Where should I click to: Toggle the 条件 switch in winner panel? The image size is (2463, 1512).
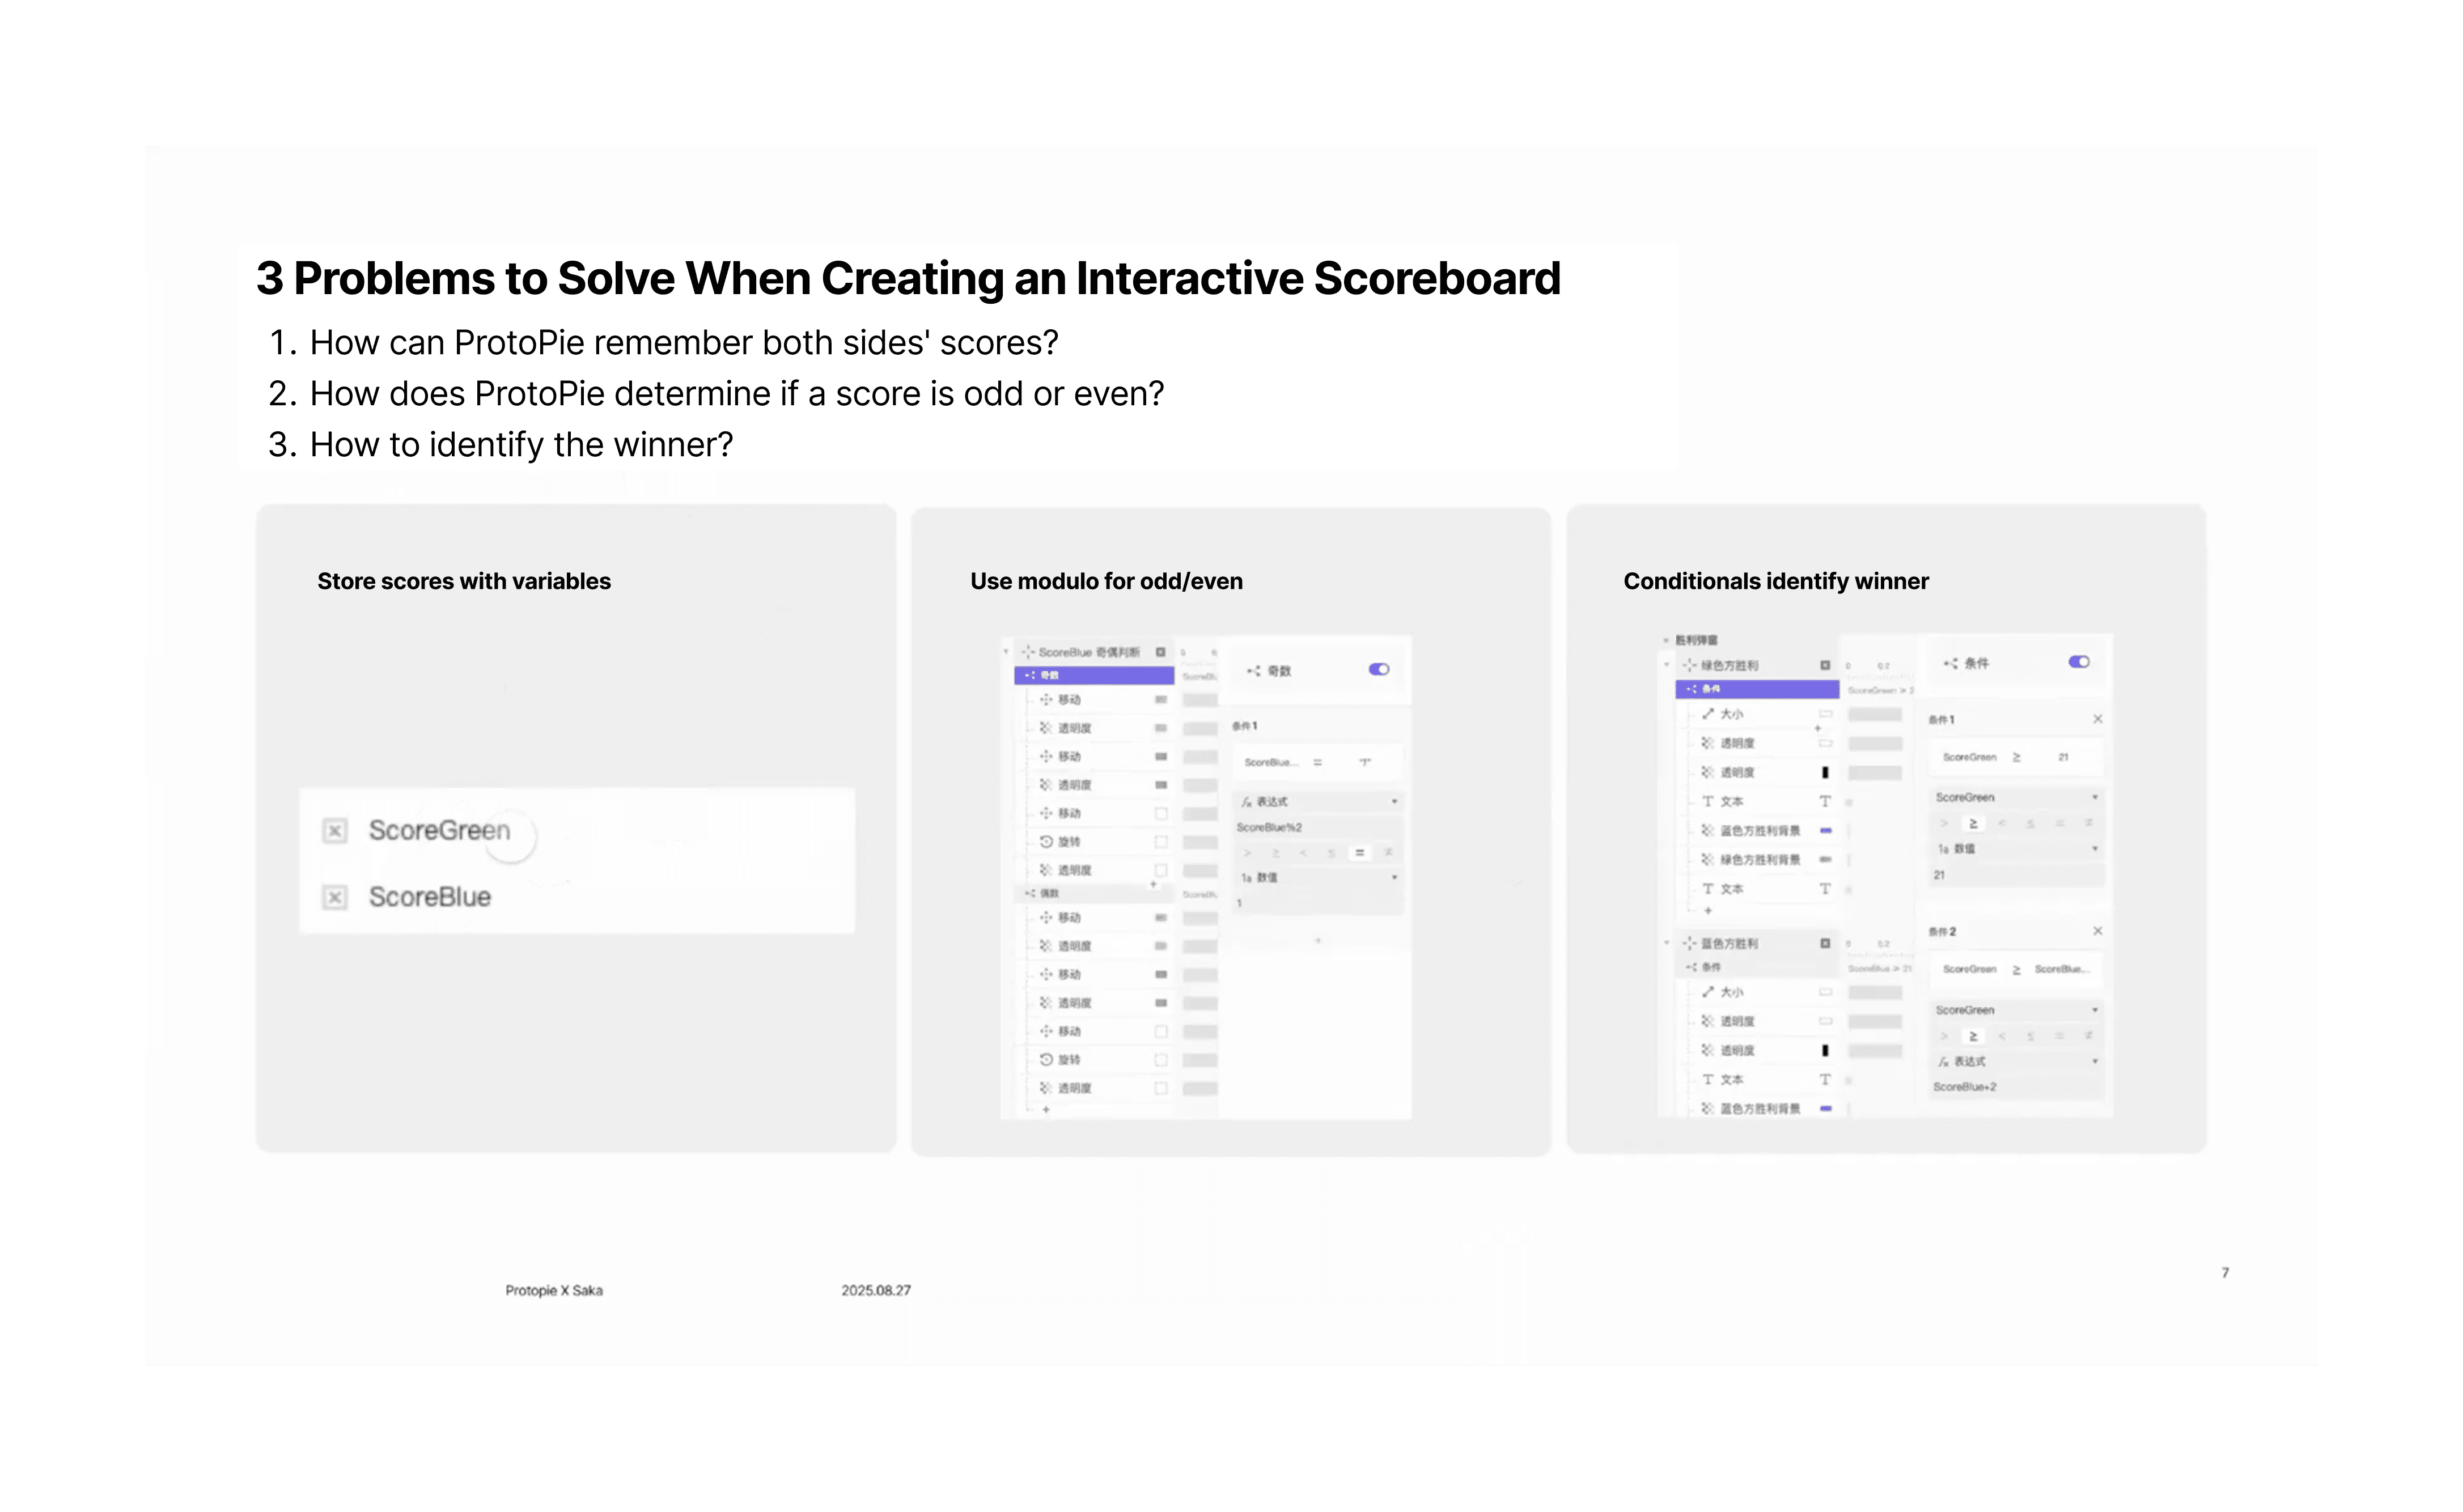[2079, 663]
